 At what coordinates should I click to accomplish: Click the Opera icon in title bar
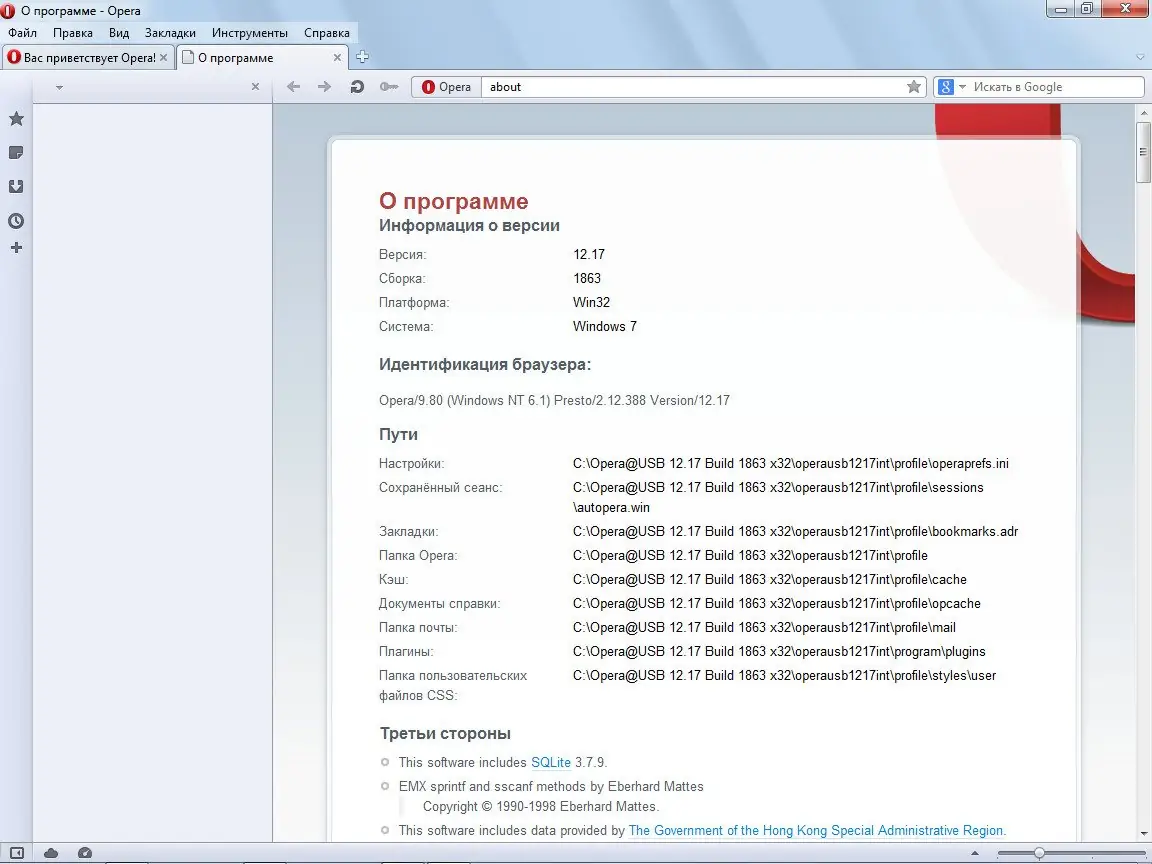8,10
